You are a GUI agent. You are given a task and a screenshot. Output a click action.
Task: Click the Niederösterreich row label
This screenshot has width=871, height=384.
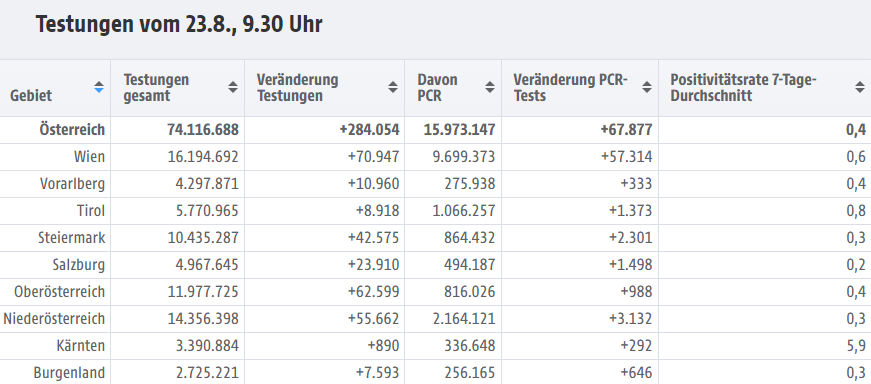click(x=54, y=318)
